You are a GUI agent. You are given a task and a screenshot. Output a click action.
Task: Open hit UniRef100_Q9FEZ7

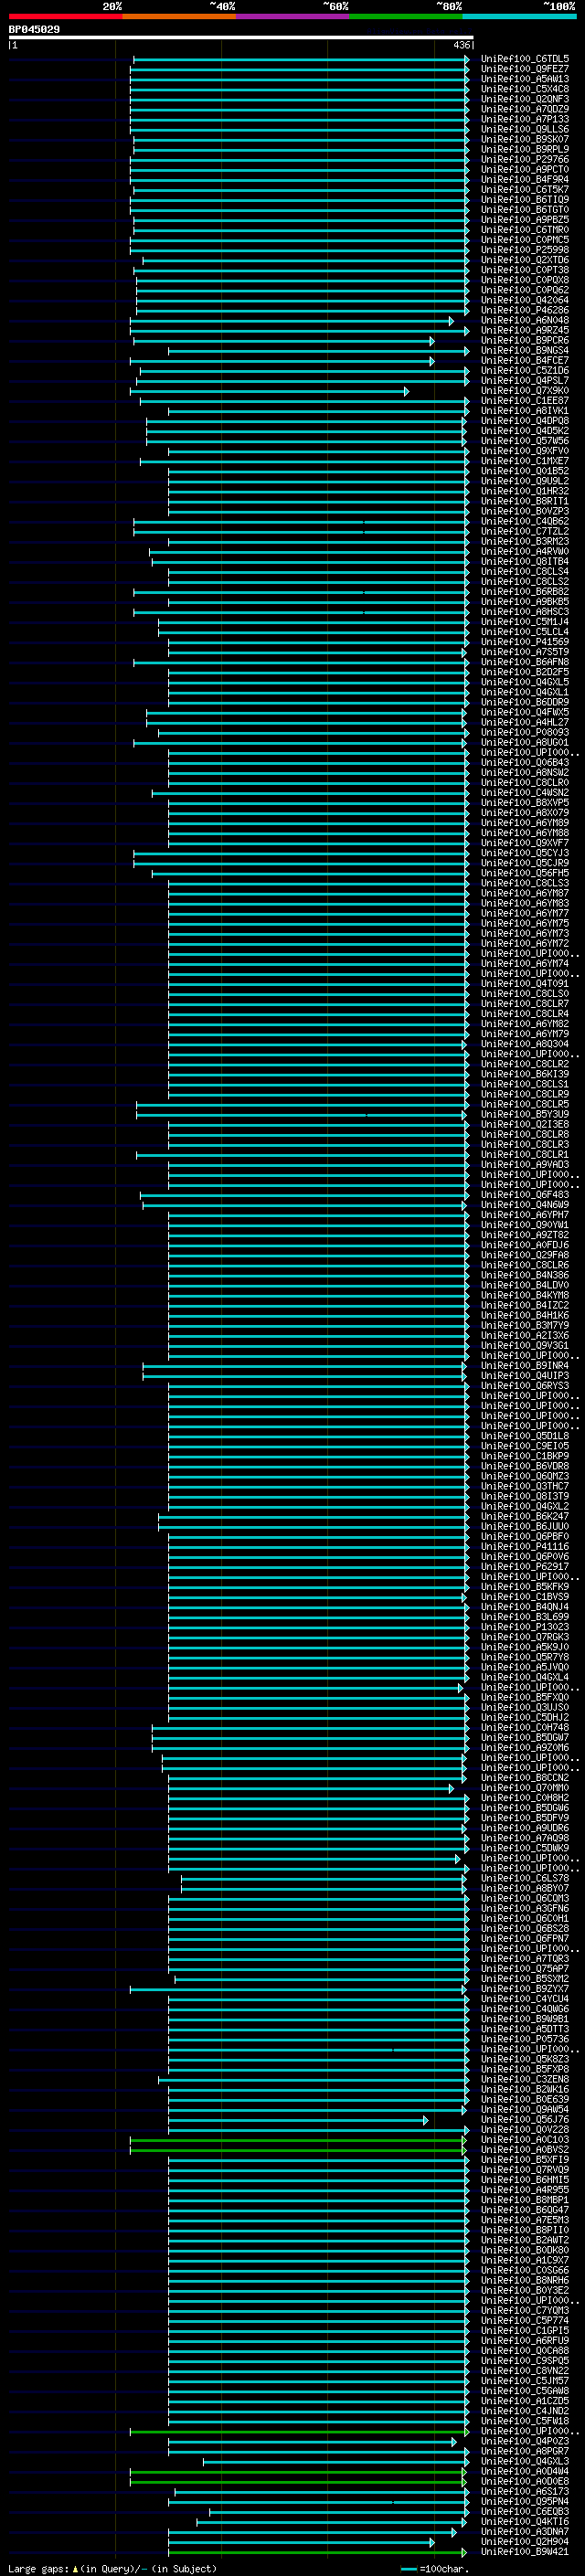click(x=524, y=69)
